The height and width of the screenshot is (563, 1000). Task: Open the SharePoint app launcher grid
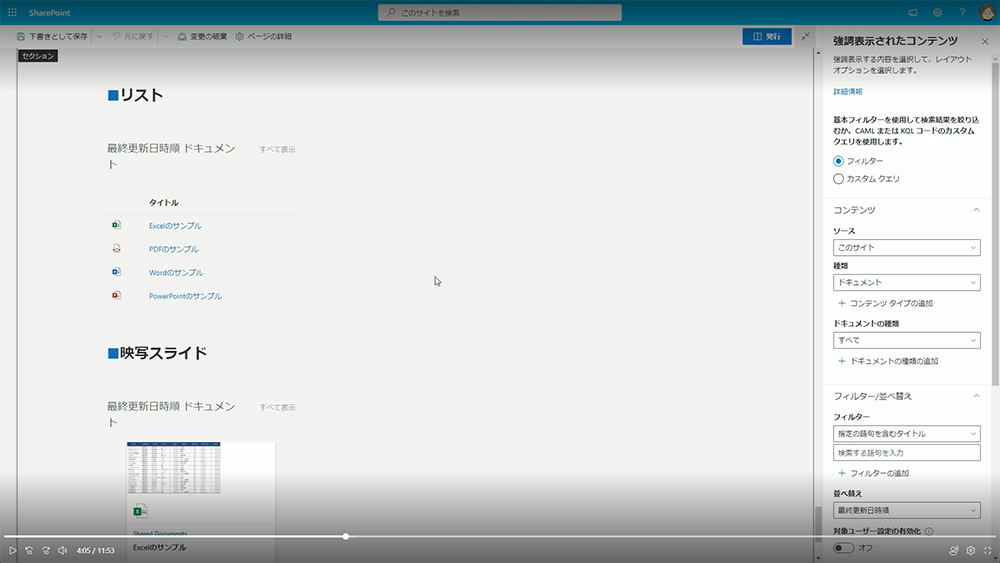point(12,12)
